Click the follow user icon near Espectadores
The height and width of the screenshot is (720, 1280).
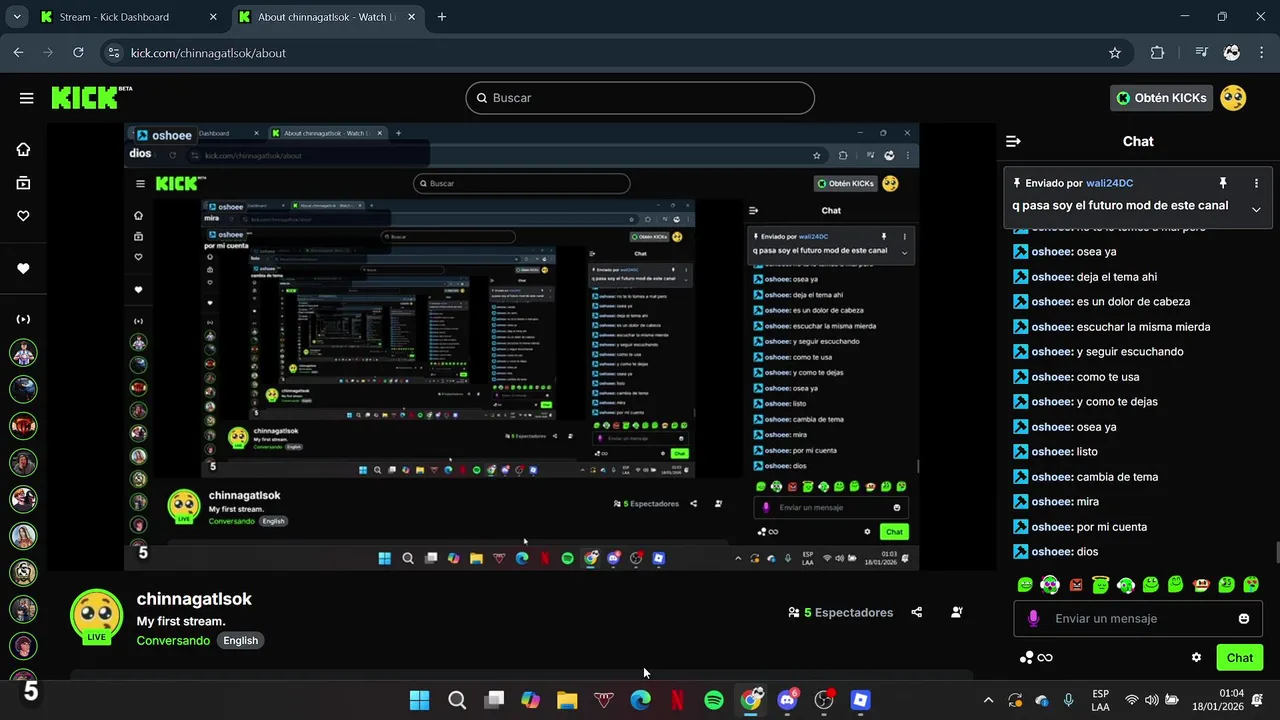pyautogui.click(x=957, y=612)
